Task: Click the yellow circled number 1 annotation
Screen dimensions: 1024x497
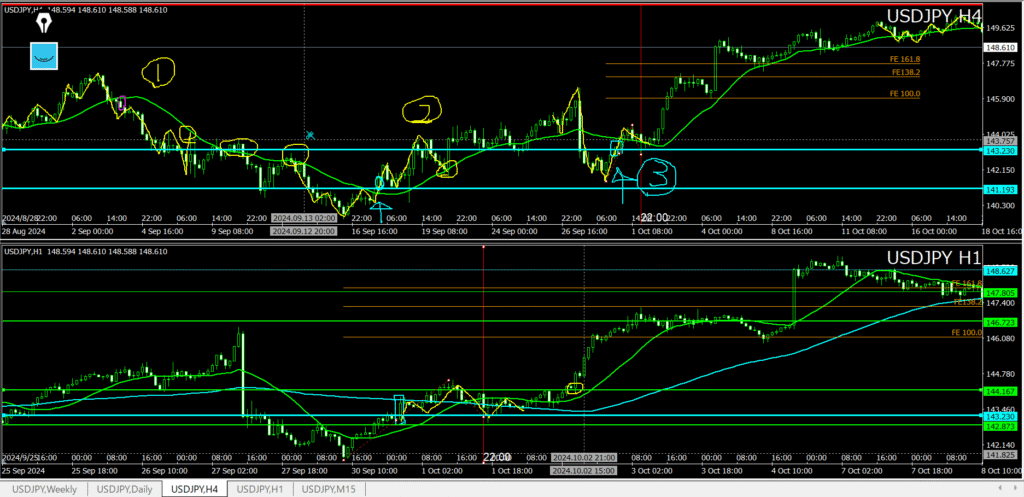Action: 159,71
